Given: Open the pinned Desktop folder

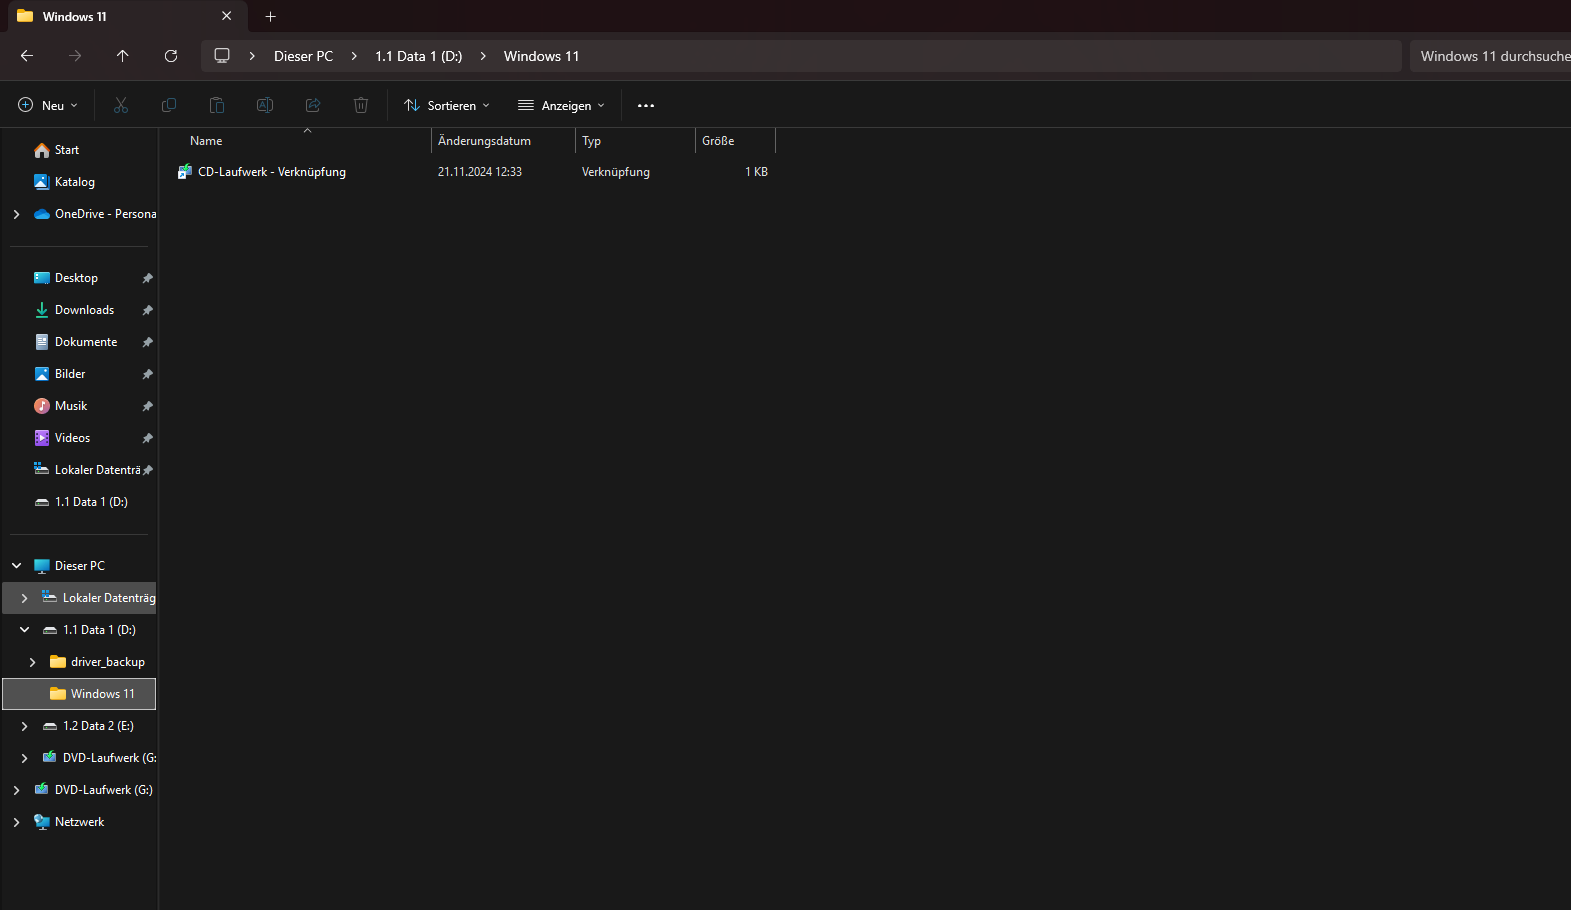Looking at the screenshot, I should tap(78, 278).
